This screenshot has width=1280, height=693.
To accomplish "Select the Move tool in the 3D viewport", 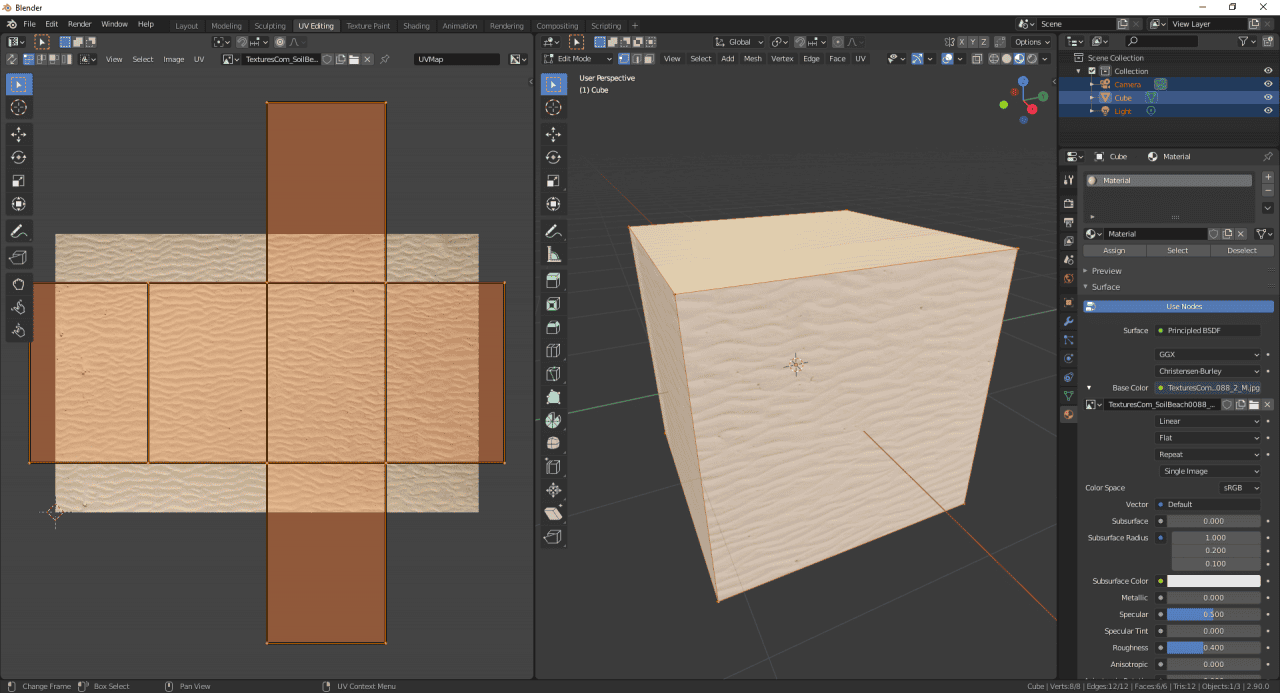I will point(554,133).
